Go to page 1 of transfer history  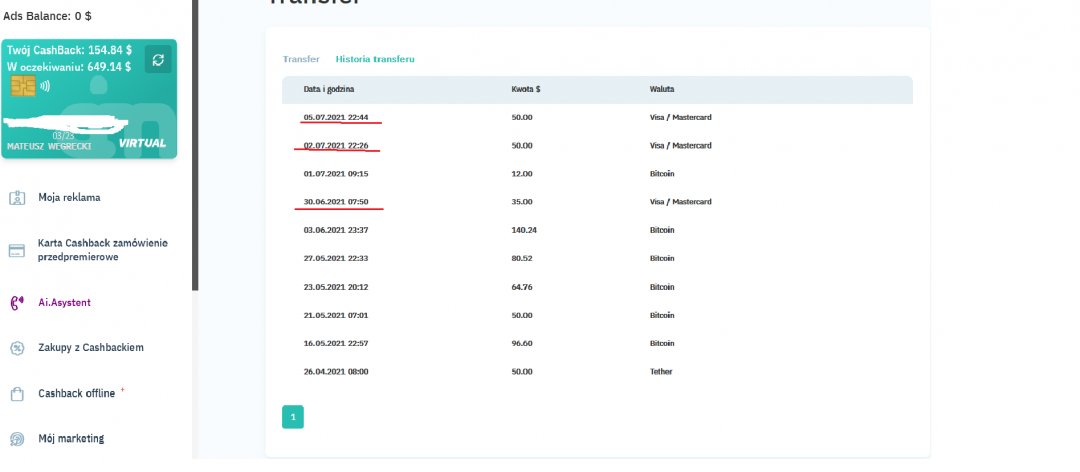293,417
